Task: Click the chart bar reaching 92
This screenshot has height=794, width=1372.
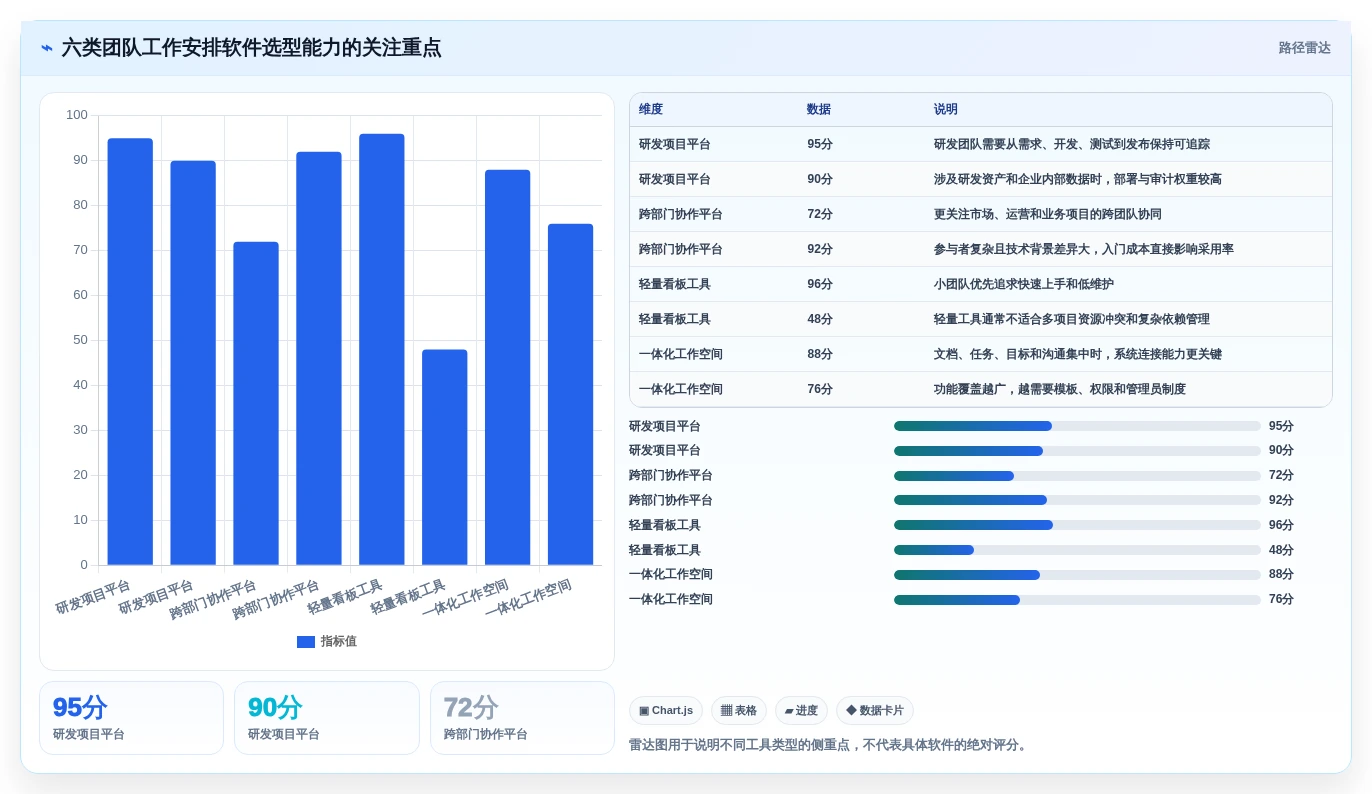Action: (x=319, y=359)
